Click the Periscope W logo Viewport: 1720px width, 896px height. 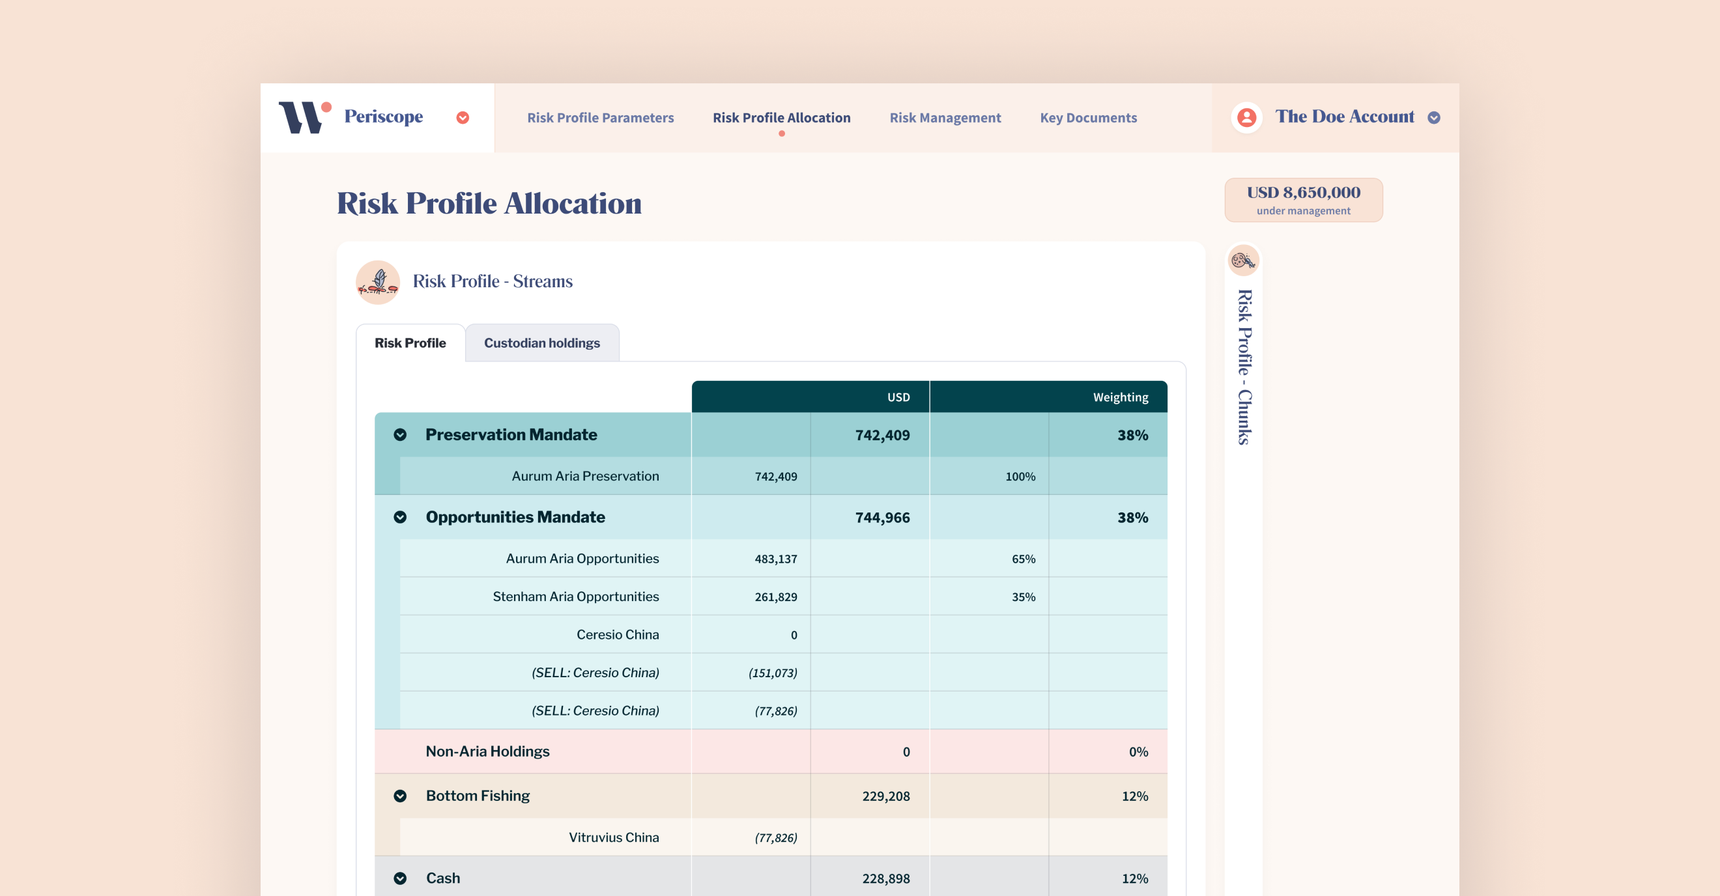click(304, 117)
